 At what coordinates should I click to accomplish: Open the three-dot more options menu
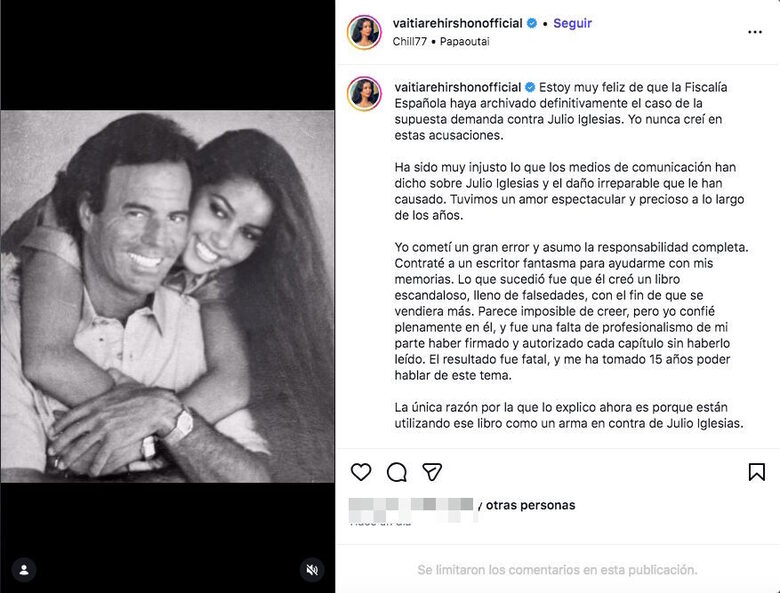(x=755, y=32)
